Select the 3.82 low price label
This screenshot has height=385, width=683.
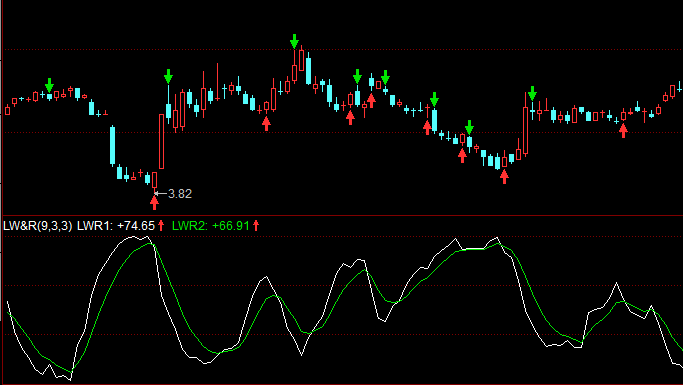pos(180,194)
